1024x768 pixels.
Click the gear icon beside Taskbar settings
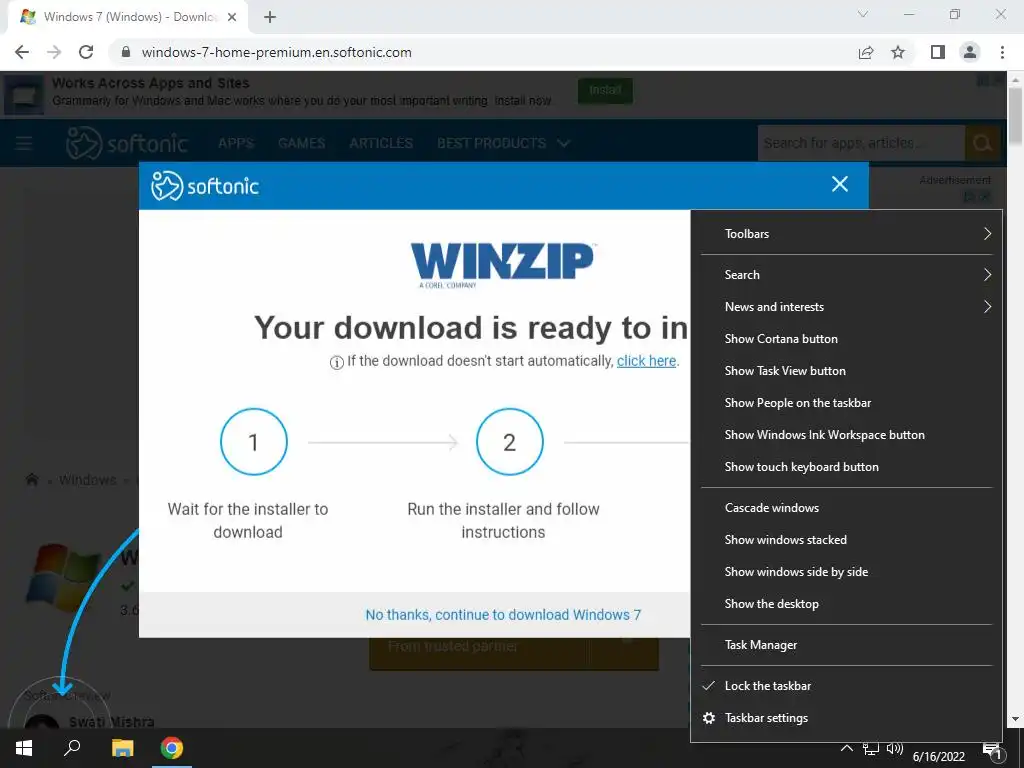tap(709, 718)
